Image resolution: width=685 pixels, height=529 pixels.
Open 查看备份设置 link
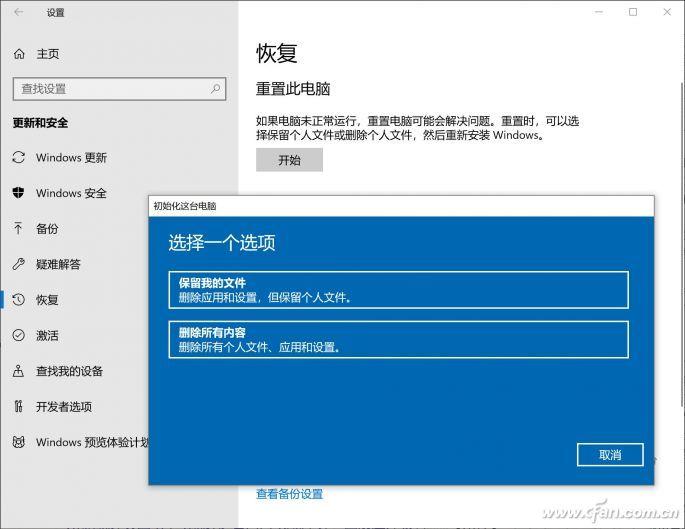[x=289, y=494]
